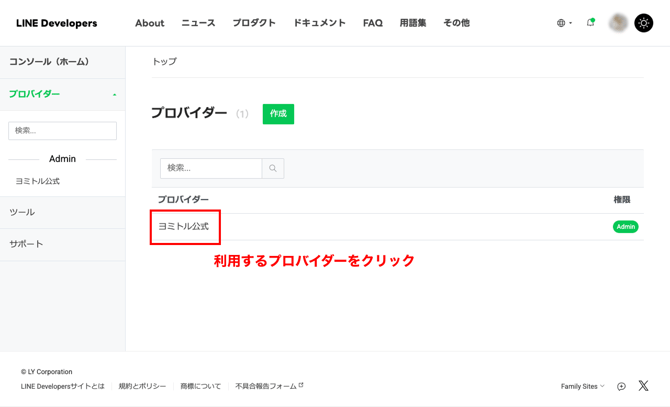
Task: Open LINE Developersサイトとは footer link
Action: 62,386
